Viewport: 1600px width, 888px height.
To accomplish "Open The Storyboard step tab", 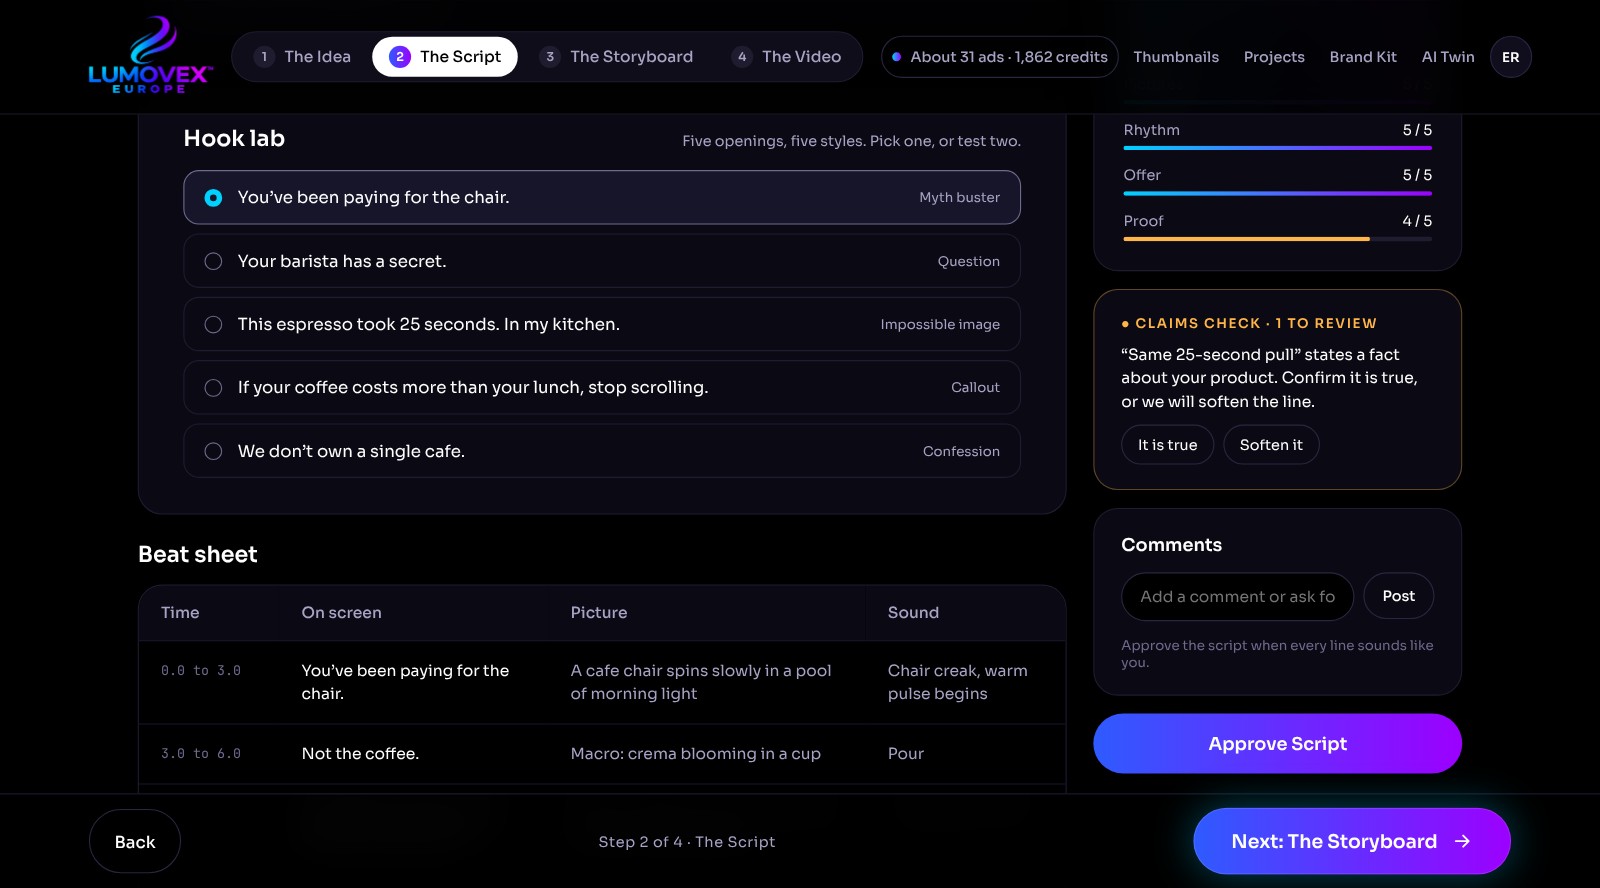I will click(x=617, y=57).
